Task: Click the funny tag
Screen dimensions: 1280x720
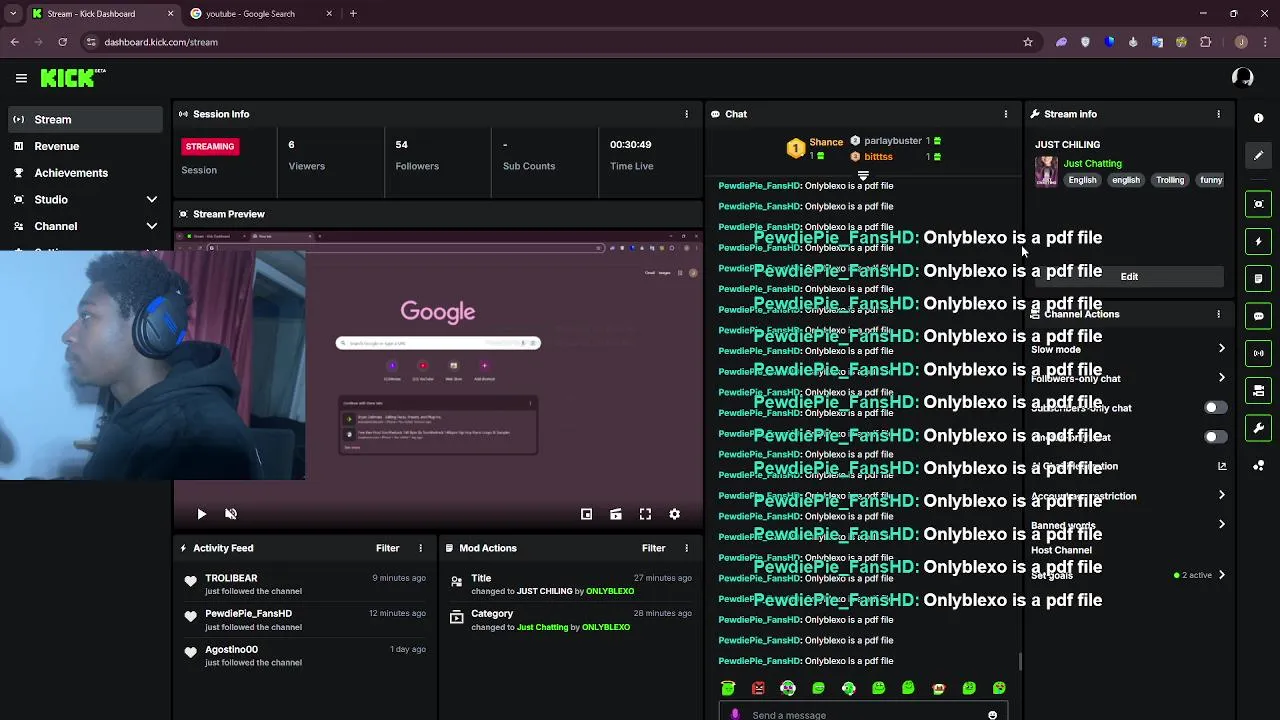Action: 1211,180
